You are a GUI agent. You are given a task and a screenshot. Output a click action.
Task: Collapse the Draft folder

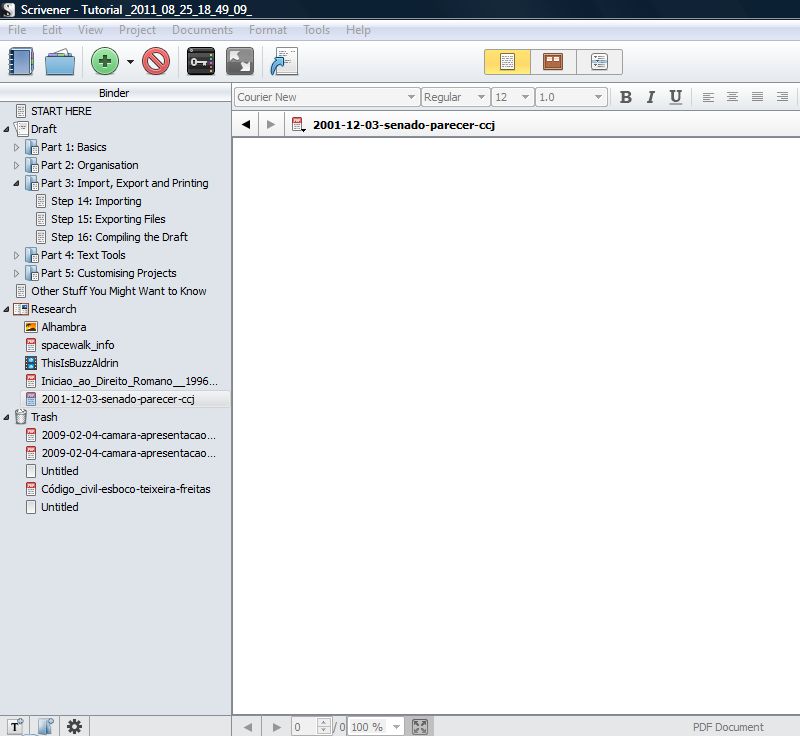pos(6,129)
